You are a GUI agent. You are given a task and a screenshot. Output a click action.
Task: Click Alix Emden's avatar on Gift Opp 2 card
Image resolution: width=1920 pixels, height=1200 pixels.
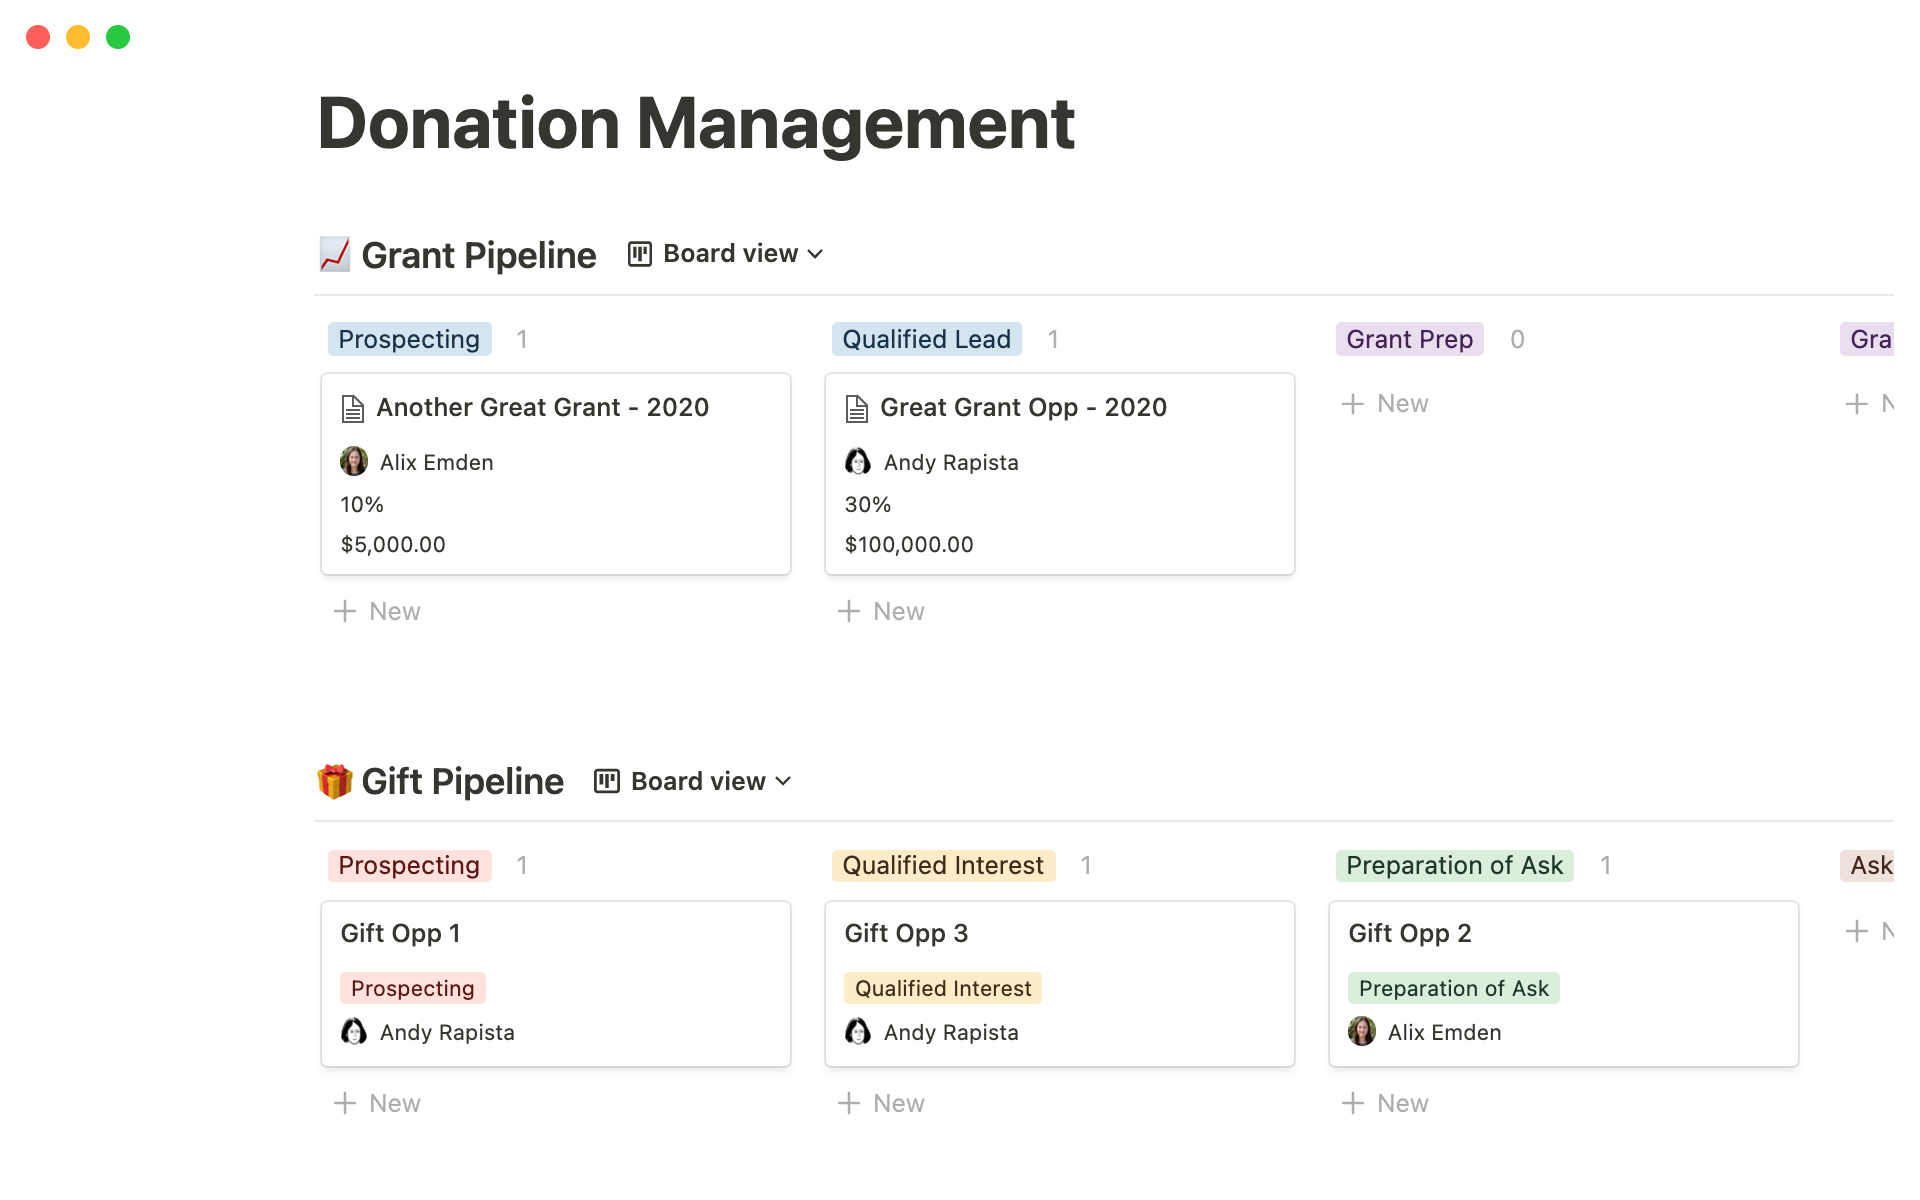point(1361,1032)
